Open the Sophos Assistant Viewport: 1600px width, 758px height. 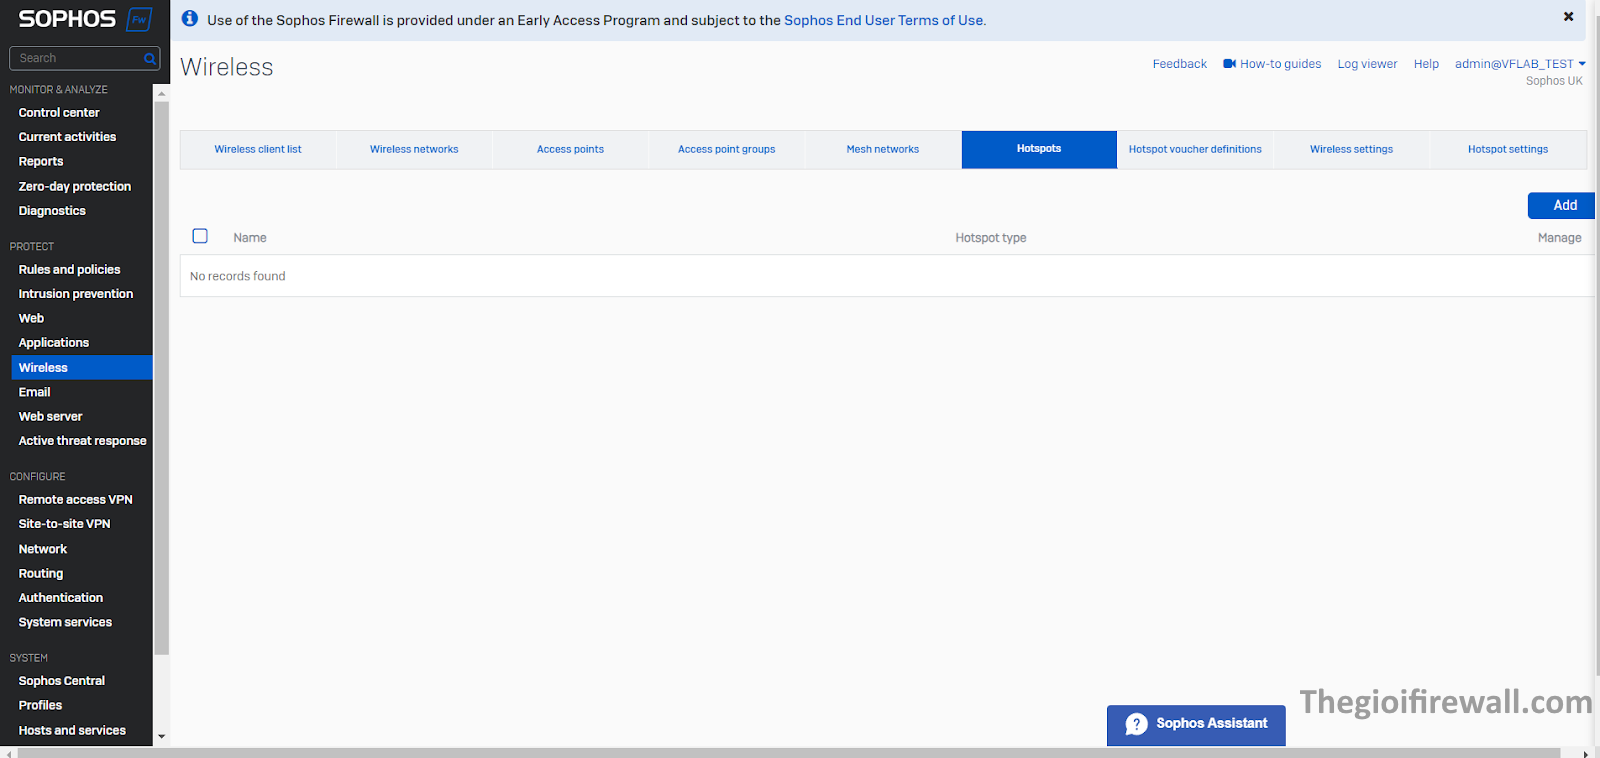(1196, 725)
